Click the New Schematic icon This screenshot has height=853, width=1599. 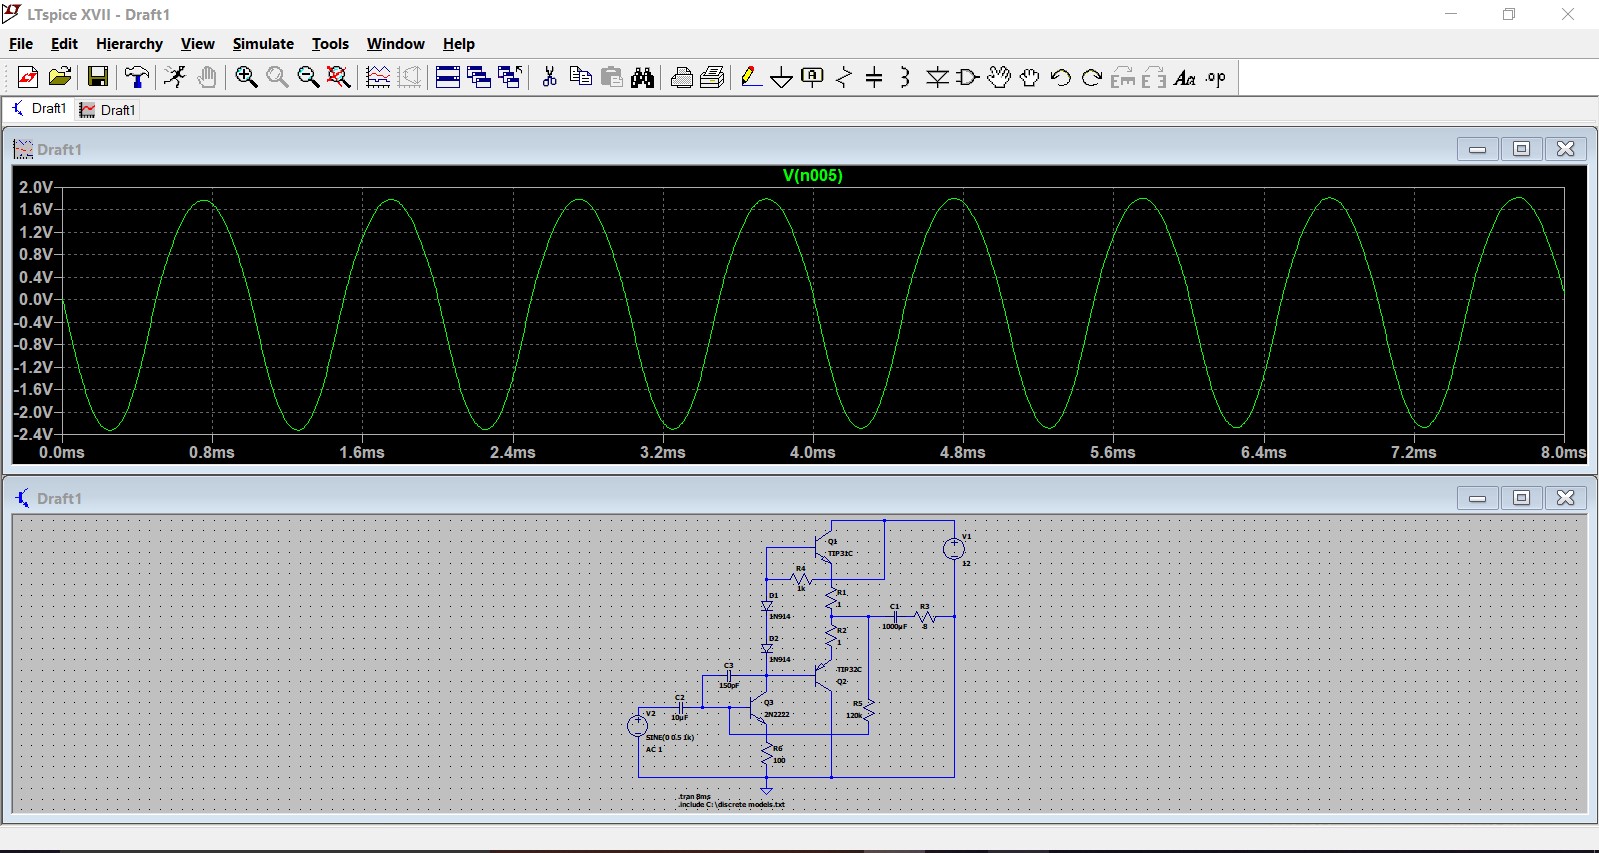tap(28, 77)
